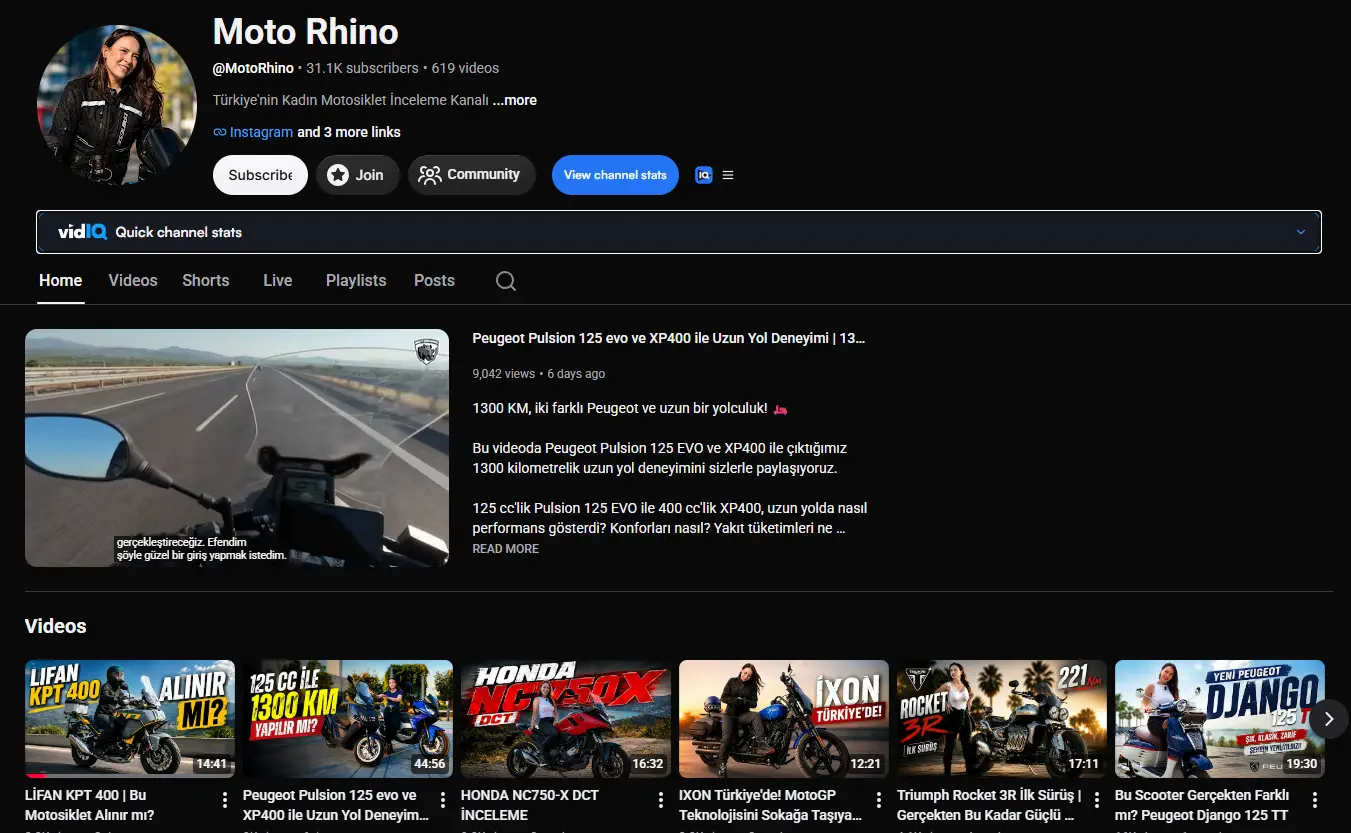Image resolution: width=1351 pixels, height=833 pixels.
Task: Search the channel with magnifier icon
Action: point(506,281)
